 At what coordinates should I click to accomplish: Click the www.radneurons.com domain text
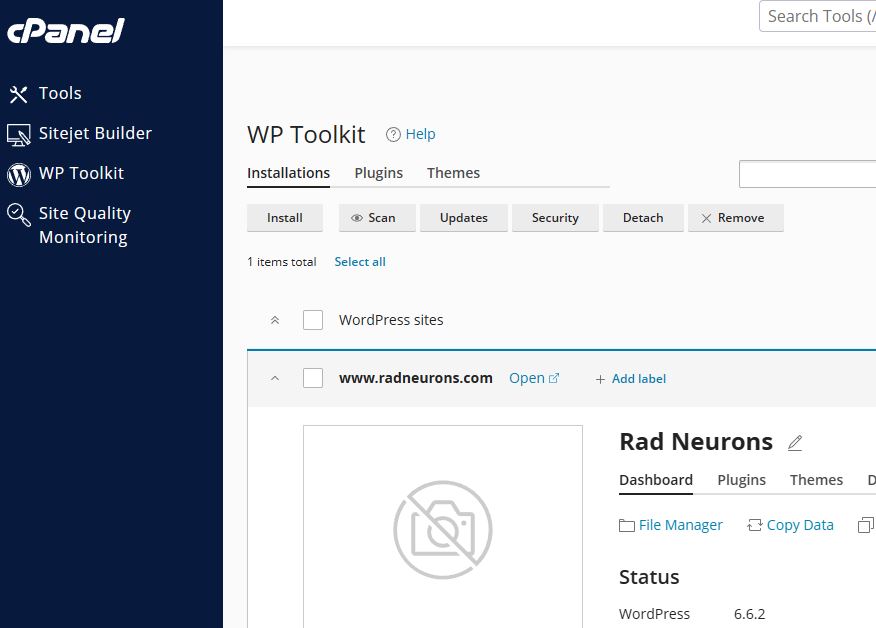point(416,378)
